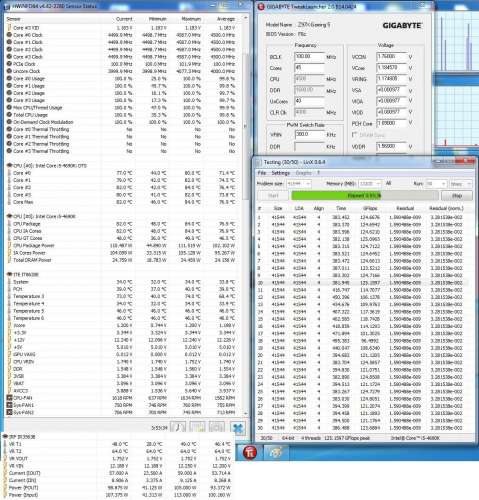Open the Settings menu in LinX
479x500 pixels.
point(280,173)
